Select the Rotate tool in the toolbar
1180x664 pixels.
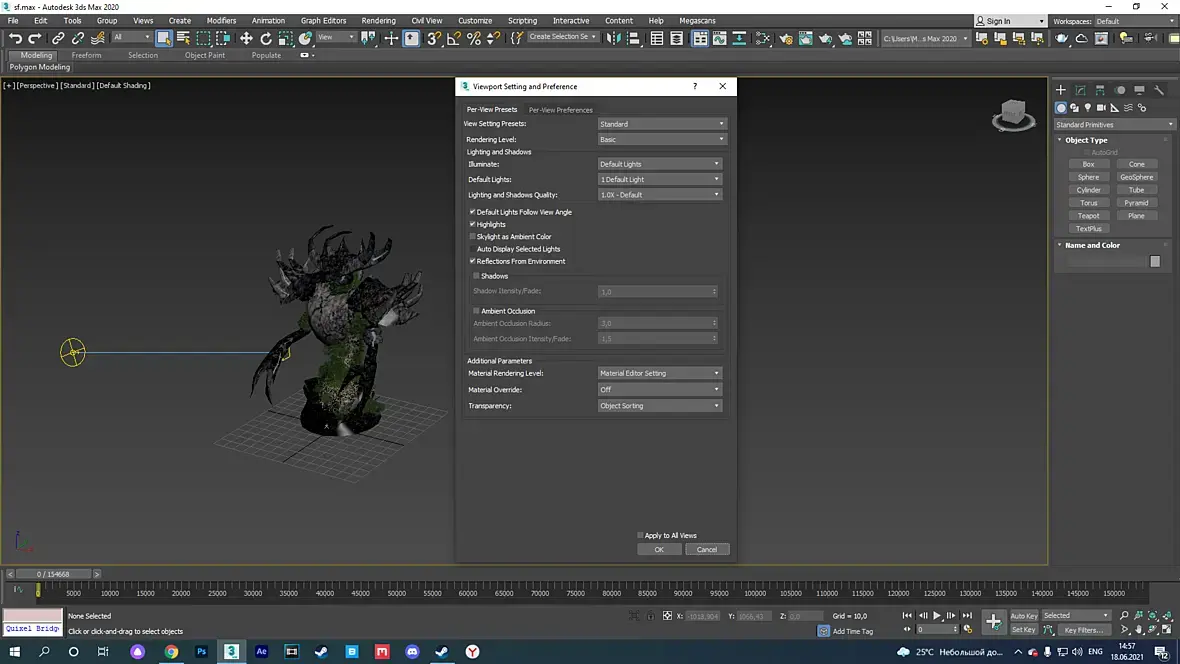click(x=266, y=38)
